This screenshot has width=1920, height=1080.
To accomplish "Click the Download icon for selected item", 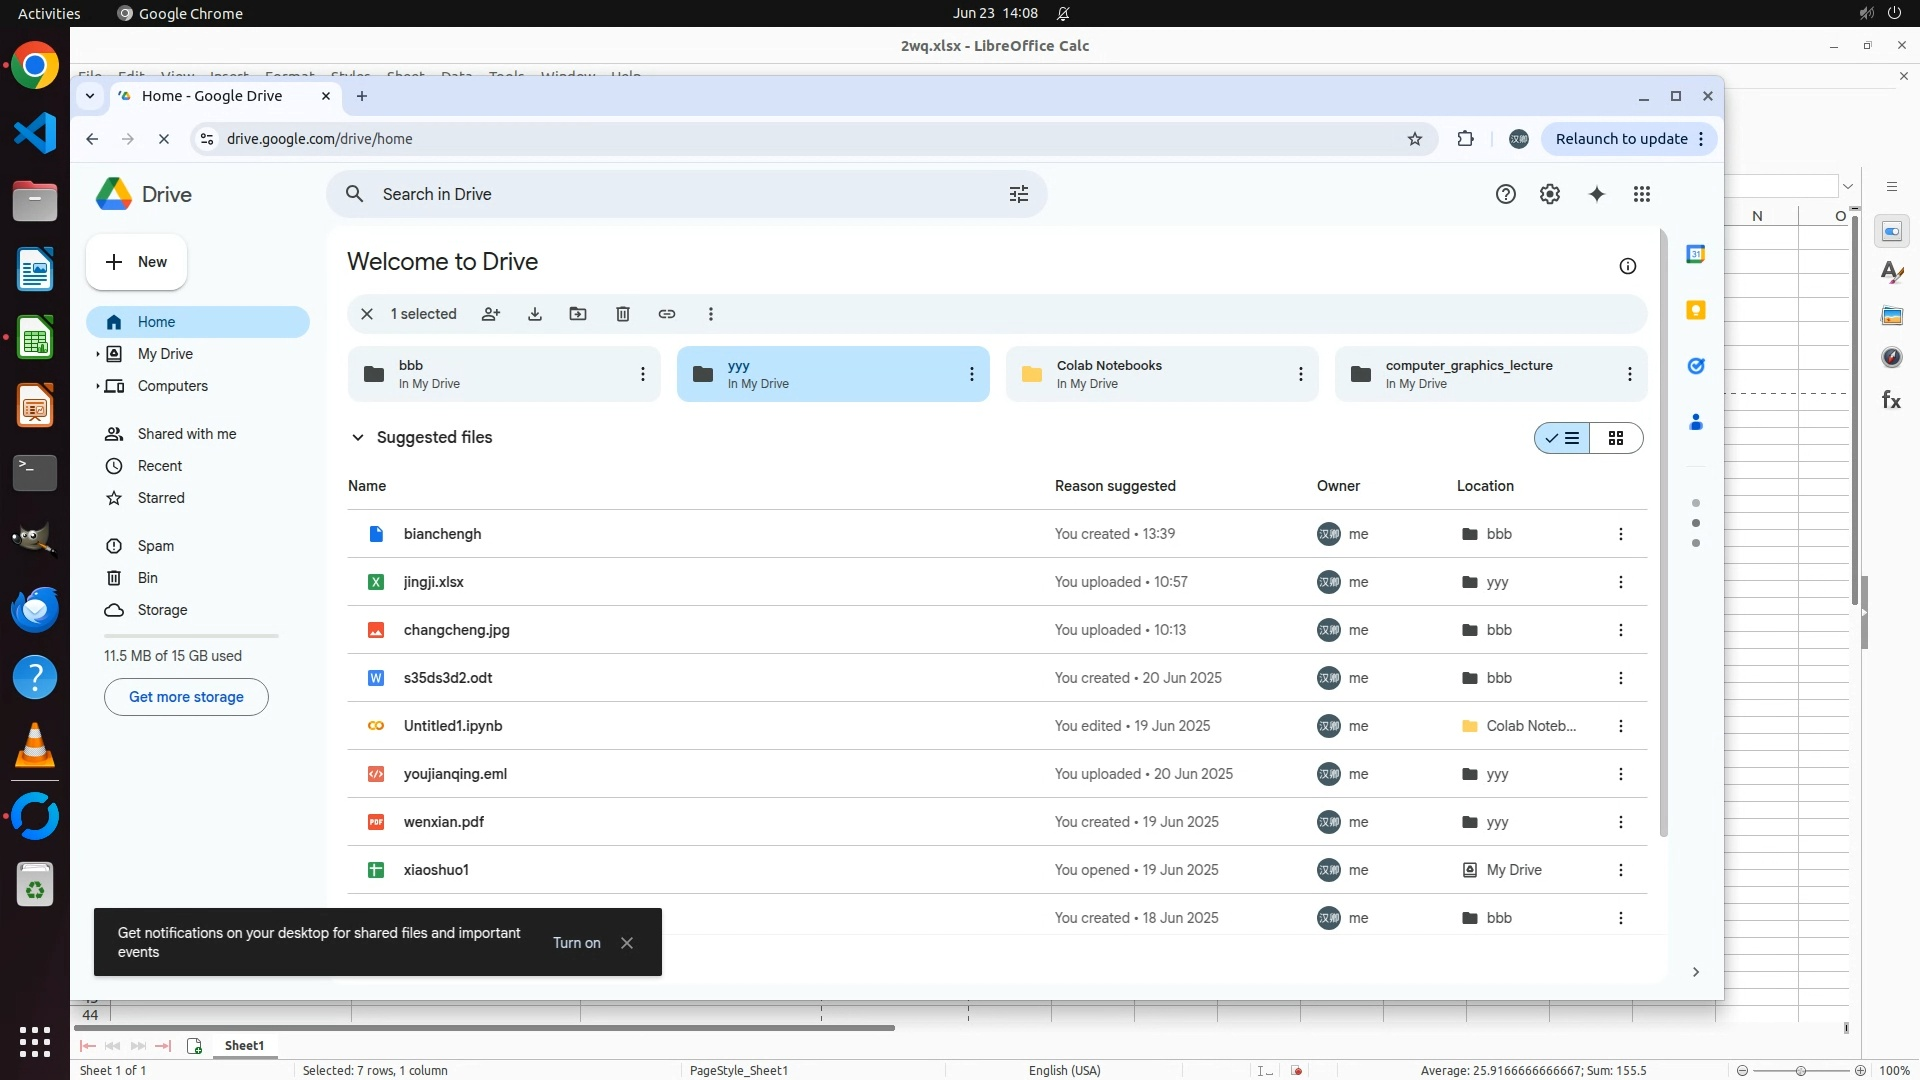I will point(535,314).
